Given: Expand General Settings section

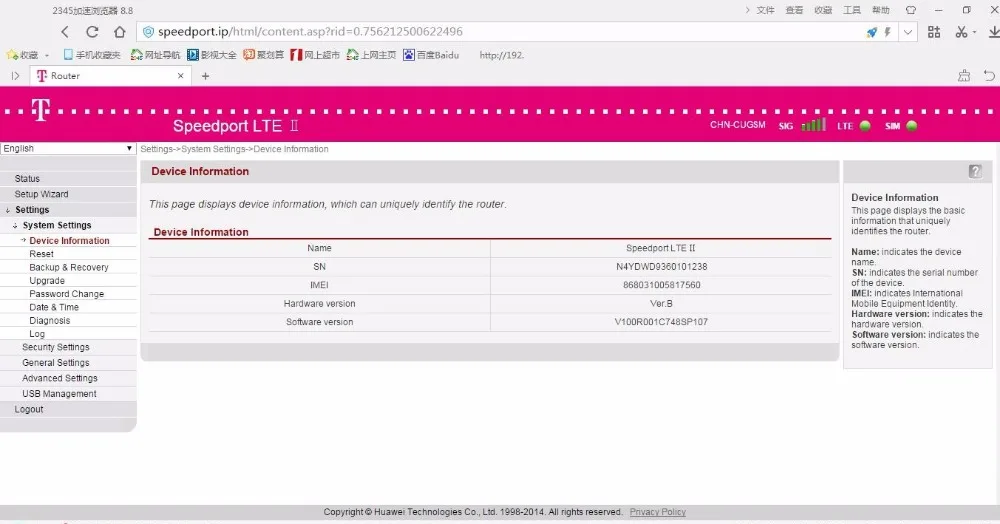Looking at the screenshot, I should pos(55,363).
